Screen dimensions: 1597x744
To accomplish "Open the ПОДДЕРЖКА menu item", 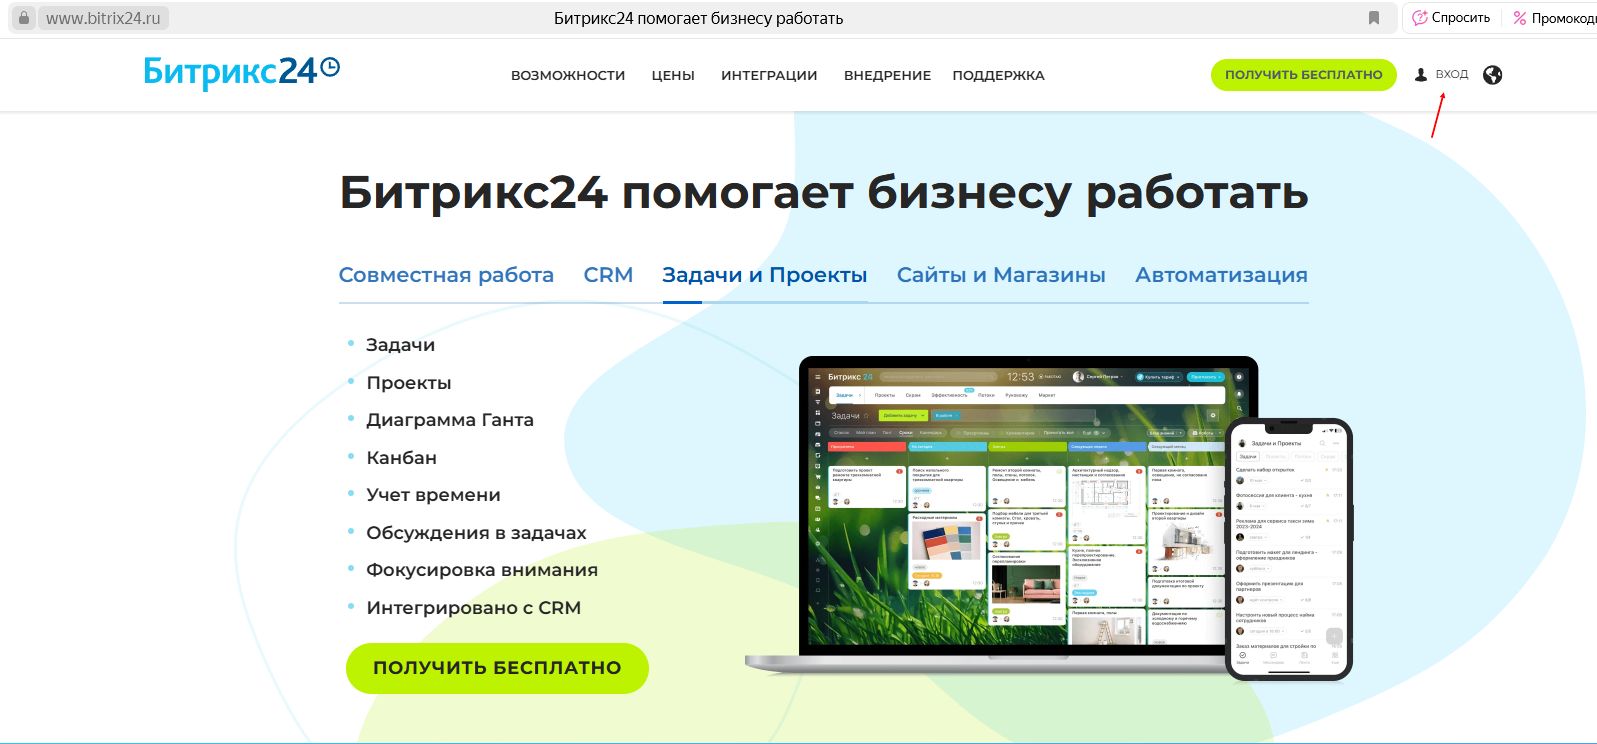I will click(x=998, y=75).
